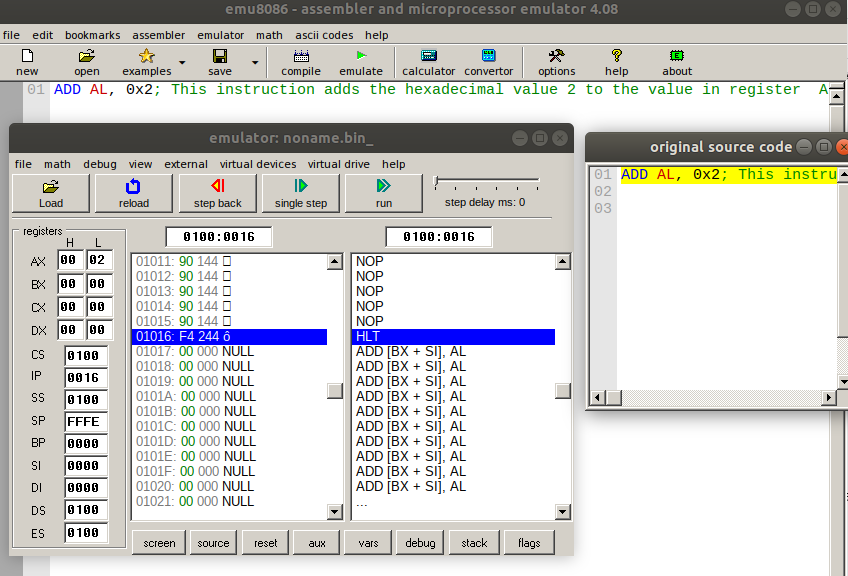This screenshot has height=576, width=848.
Task: Click the compile toolbar icon
Action: pos(300,62)
